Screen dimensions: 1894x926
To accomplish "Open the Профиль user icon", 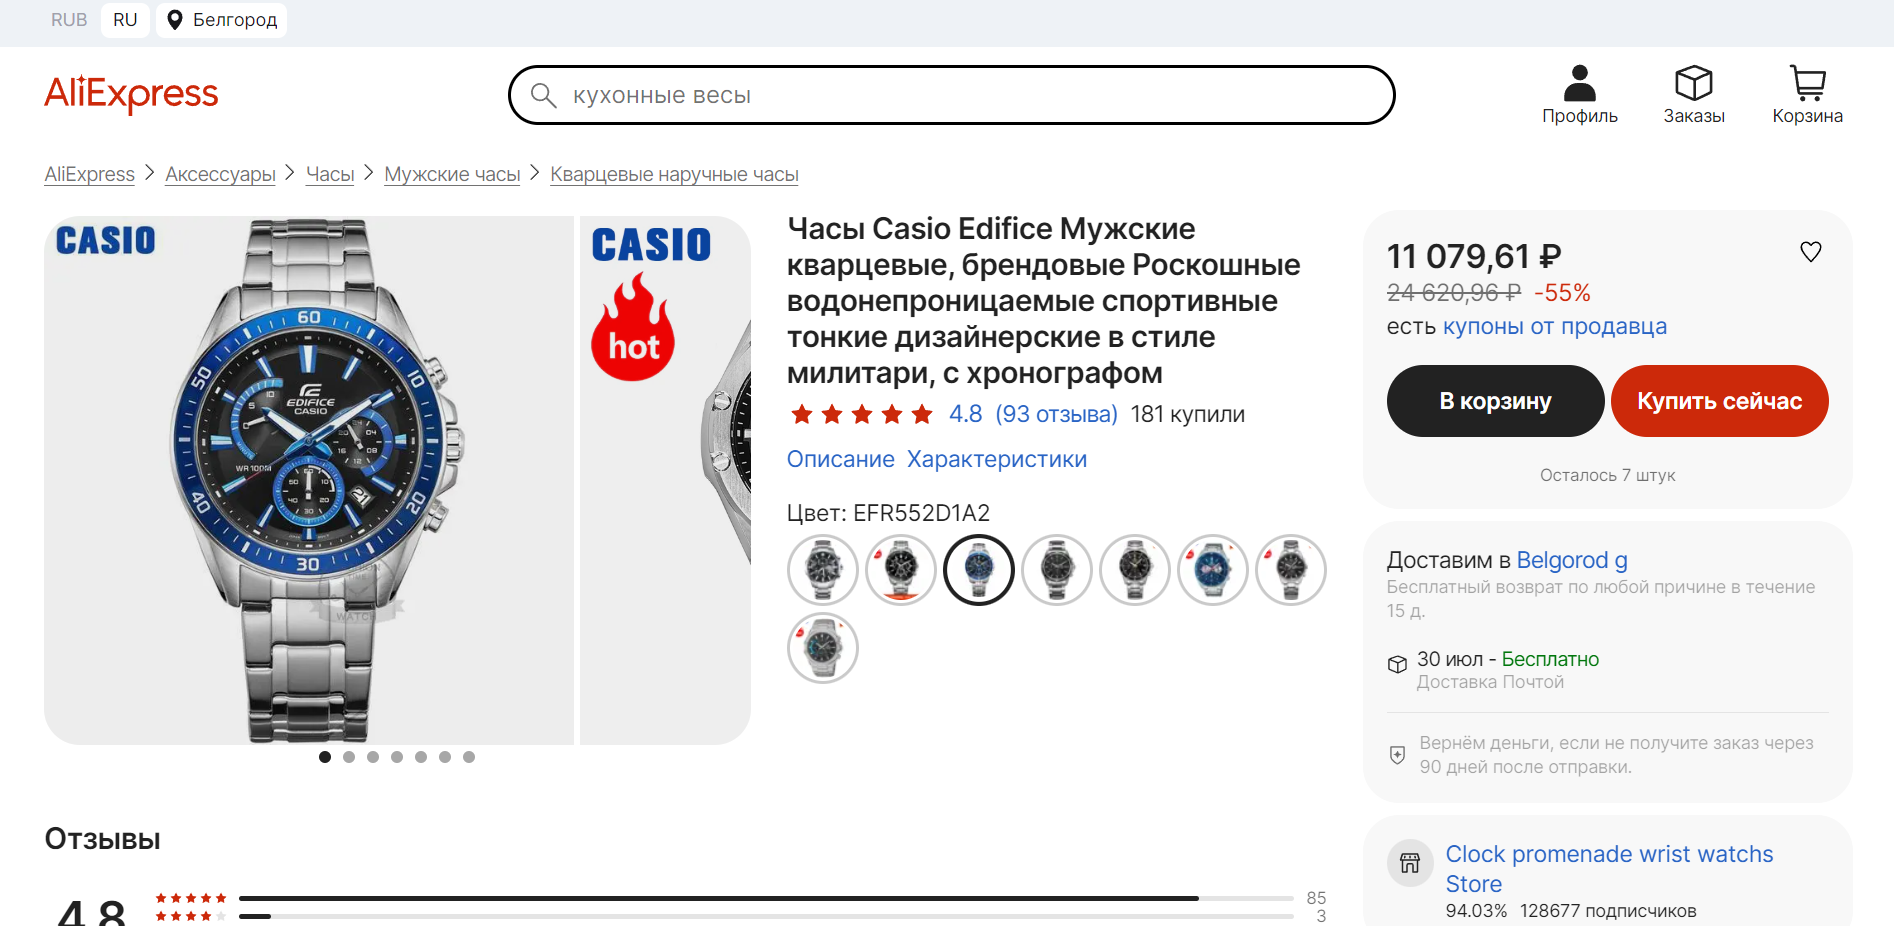I will [x=1579, y=83].
